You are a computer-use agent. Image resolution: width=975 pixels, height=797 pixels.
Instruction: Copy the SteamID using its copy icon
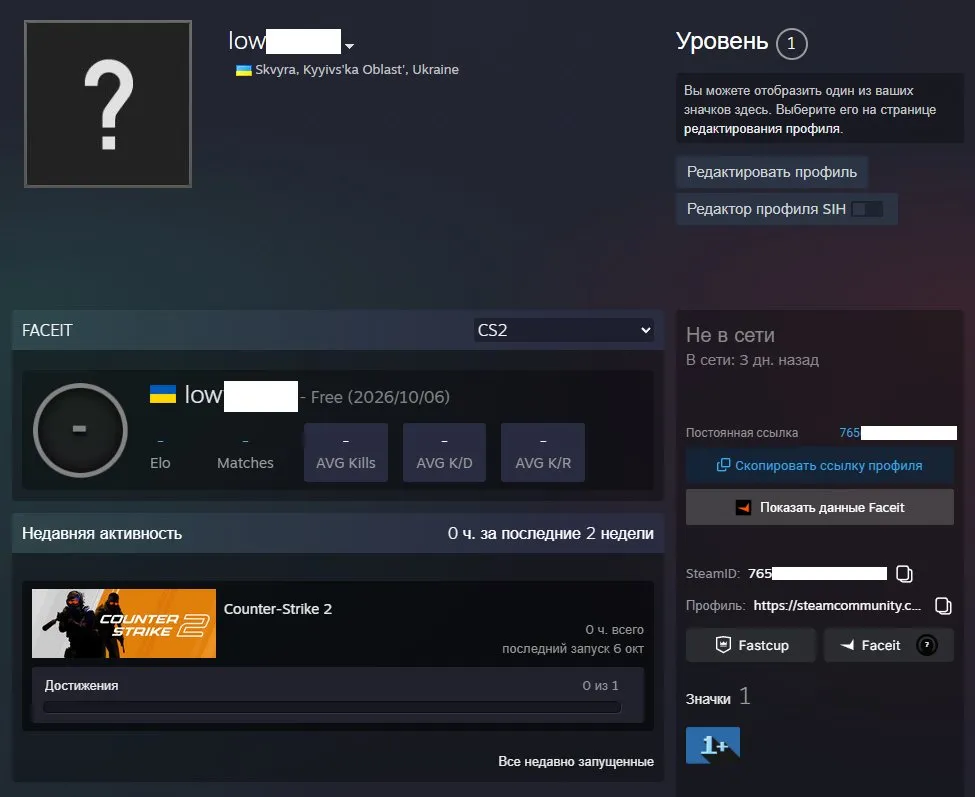[x=904, y=574]
